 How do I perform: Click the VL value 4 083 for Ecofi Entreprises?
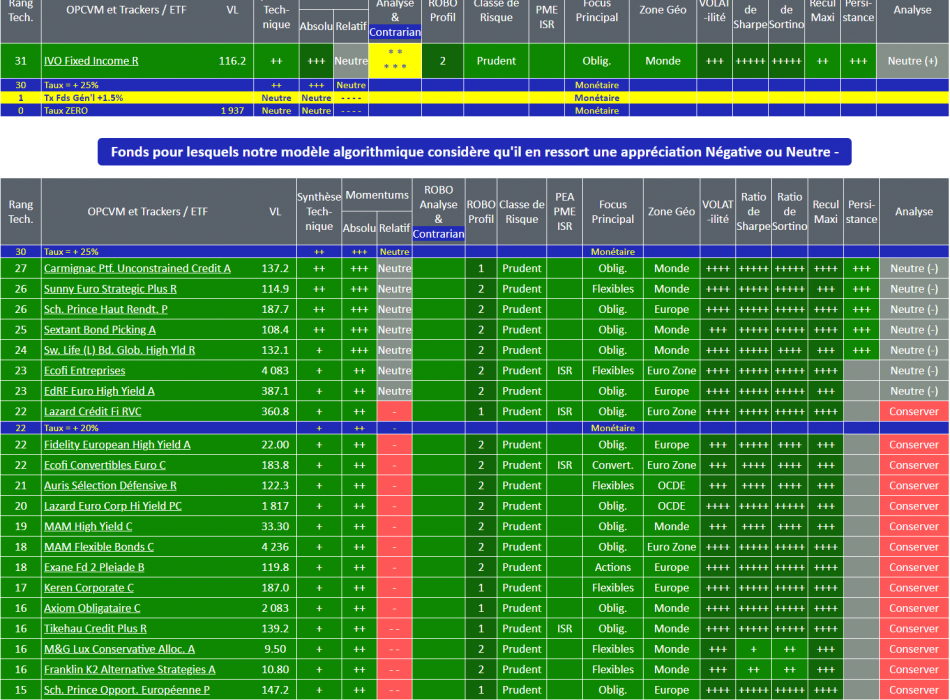tap(275, 370)
